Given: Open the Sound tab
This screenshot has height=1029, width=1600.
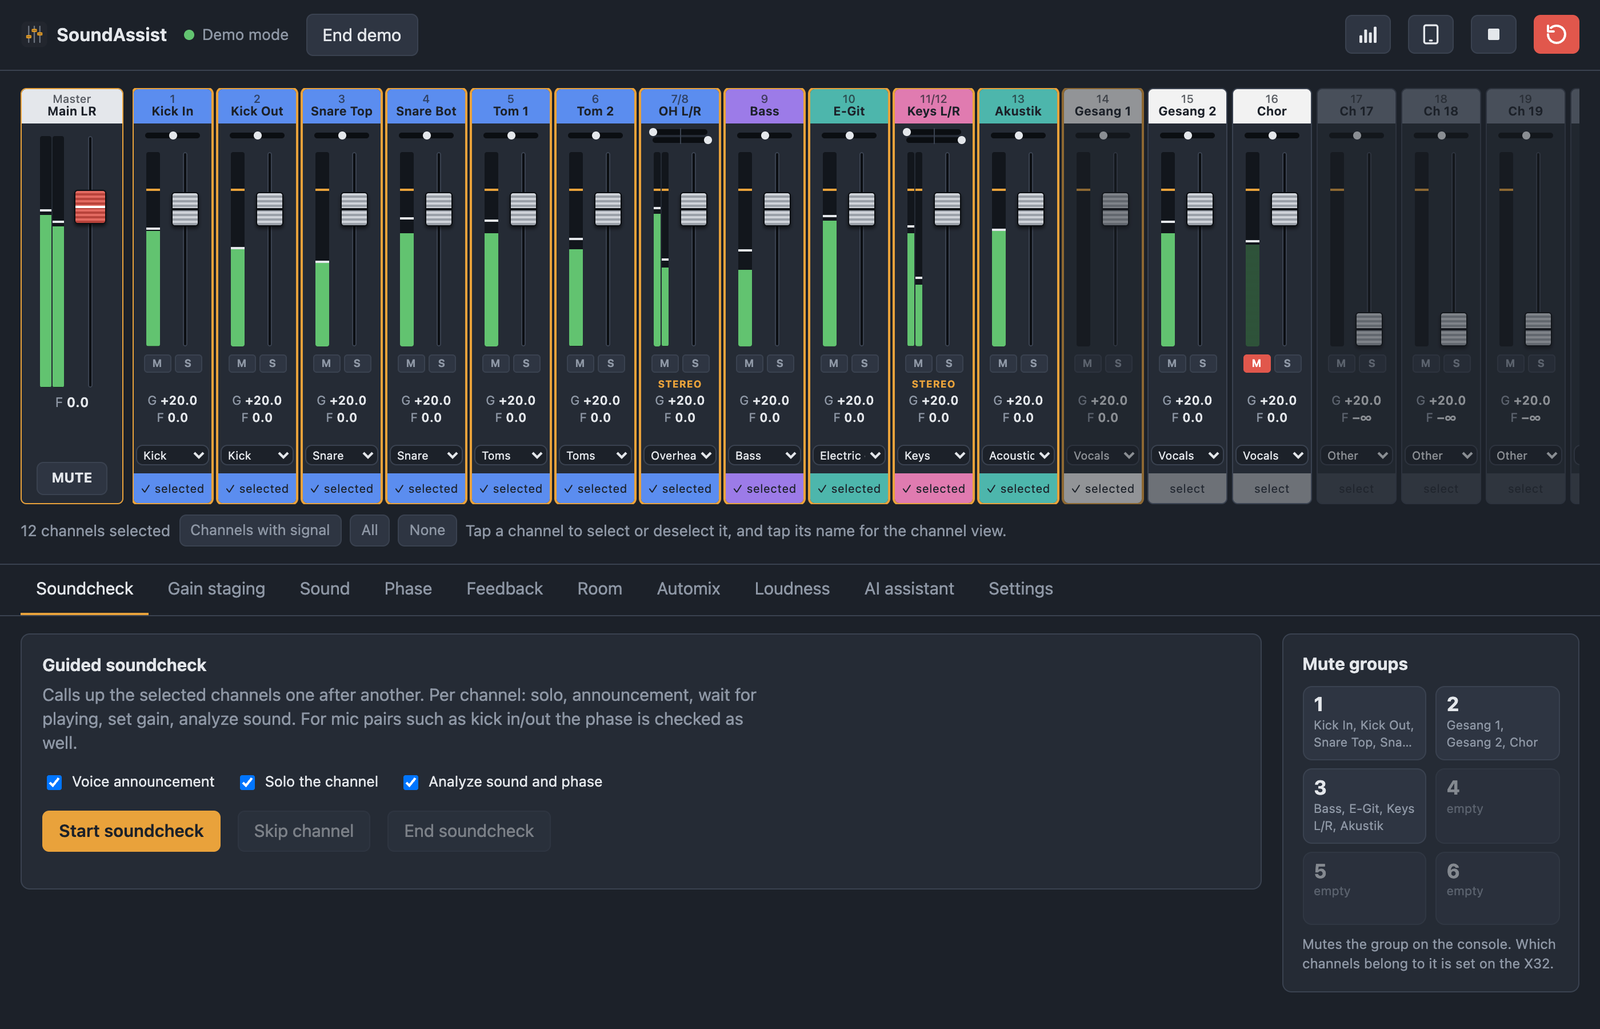Looking at the screenshot, I should [325, 589].
